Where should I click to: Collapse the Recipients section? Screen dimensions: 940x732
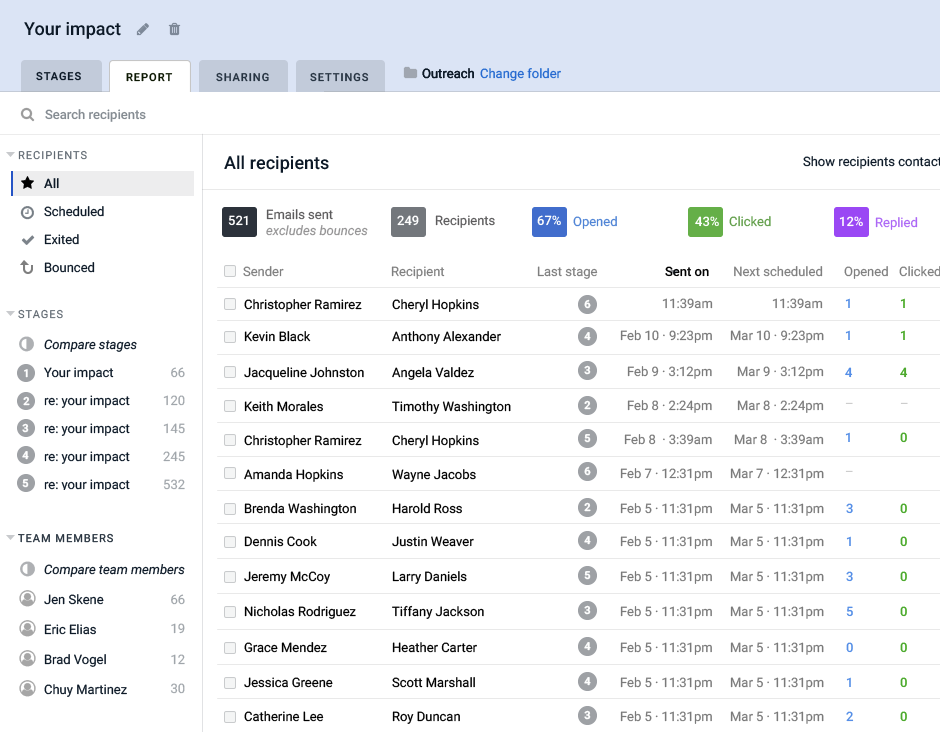click(11, 155)
